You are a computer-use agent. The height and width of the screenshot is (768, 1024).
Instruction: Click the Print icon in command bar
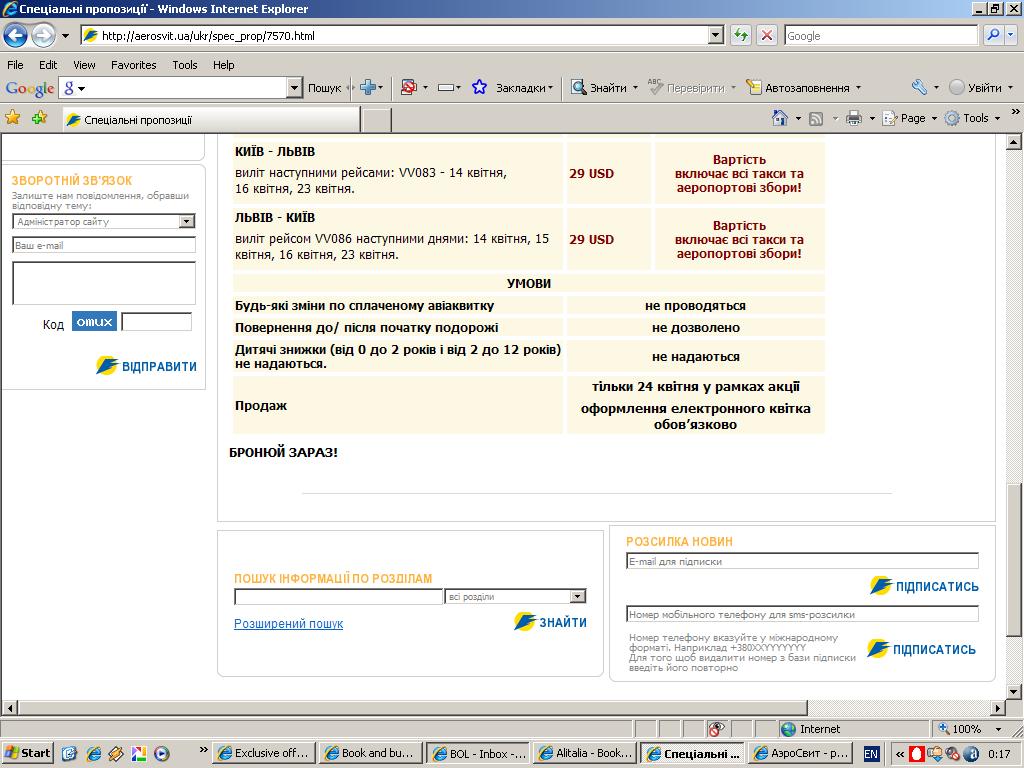tap(853, 118)
